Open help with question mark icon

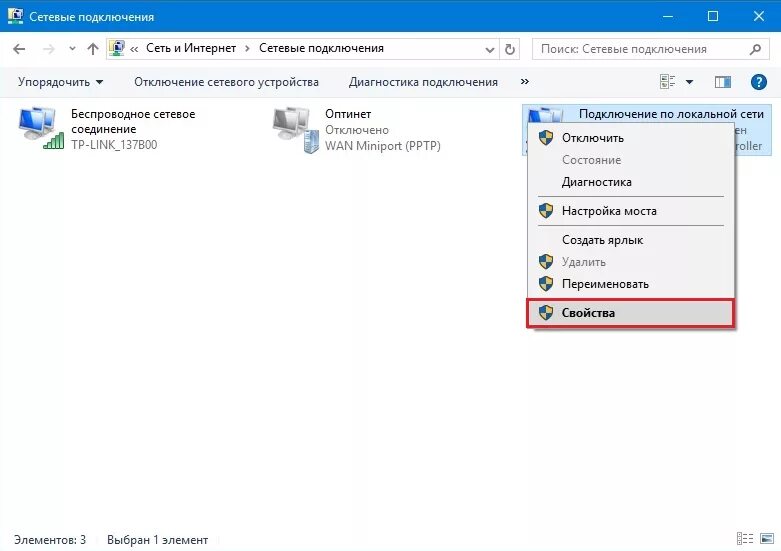pos(759,82)
